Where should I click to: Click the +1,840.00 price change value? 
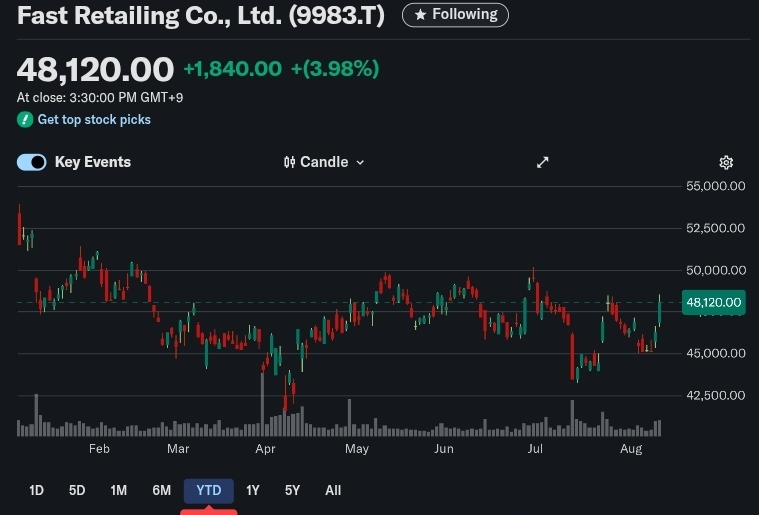pos(233,69)
